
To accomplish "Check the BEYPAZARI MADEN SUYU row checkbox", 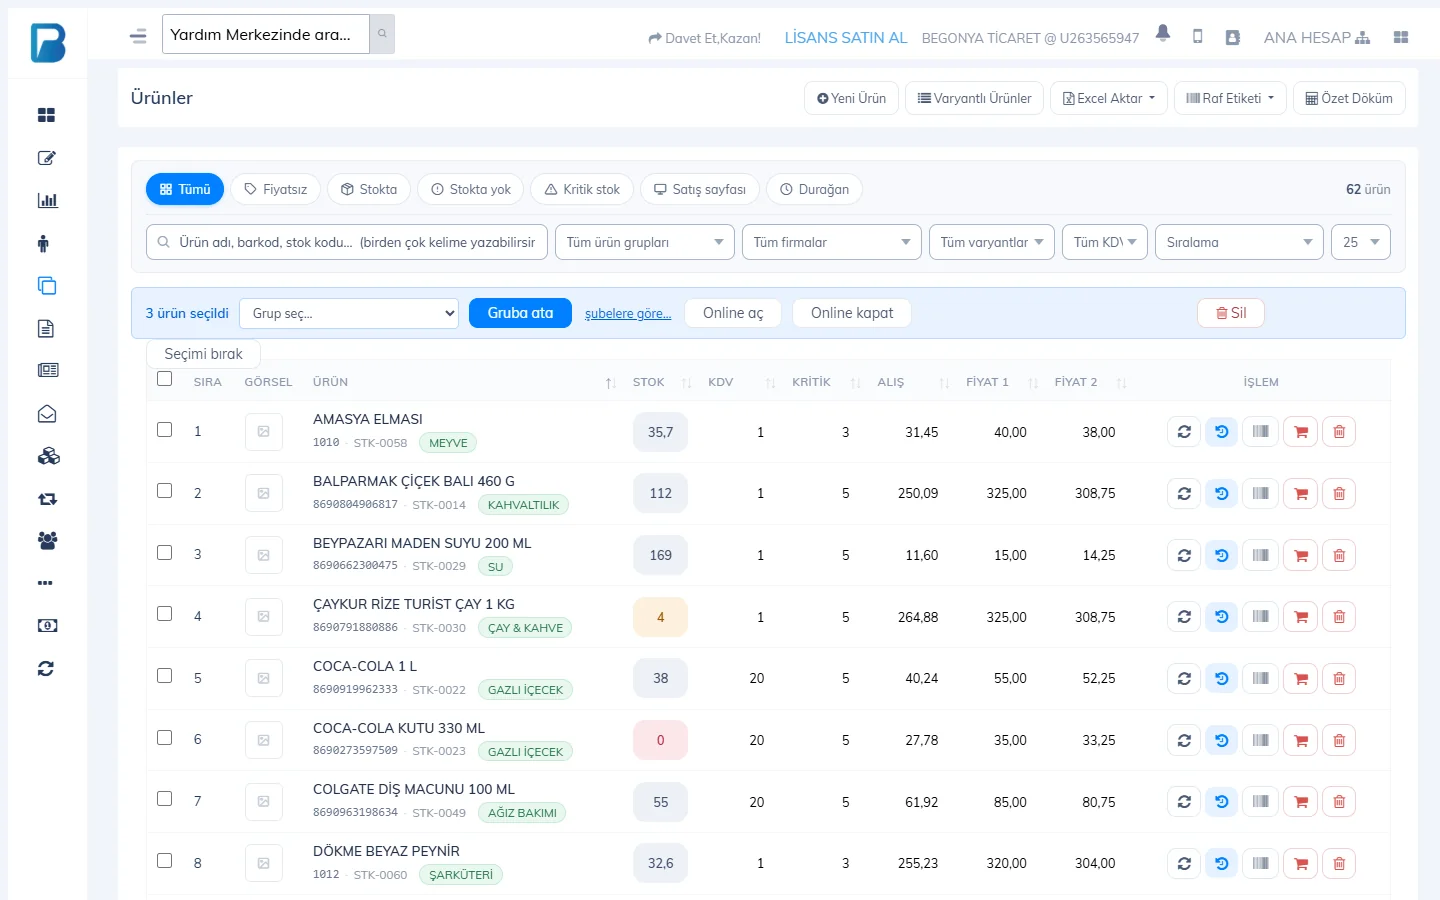I will pyautogui.click(x=165, y=552).
